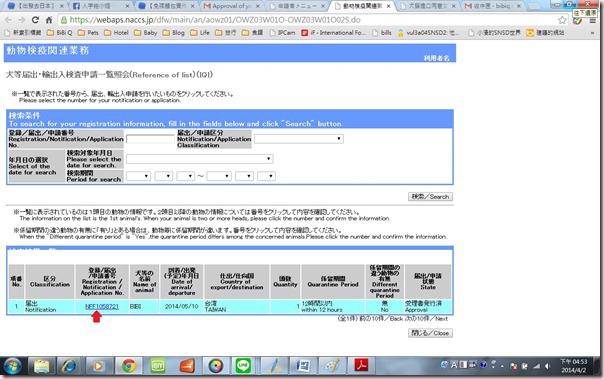Open Internet Explorer from the taskbar
The width and height of the screenshot is (604, 379).
pyautogui.click(x=69, y=366)
